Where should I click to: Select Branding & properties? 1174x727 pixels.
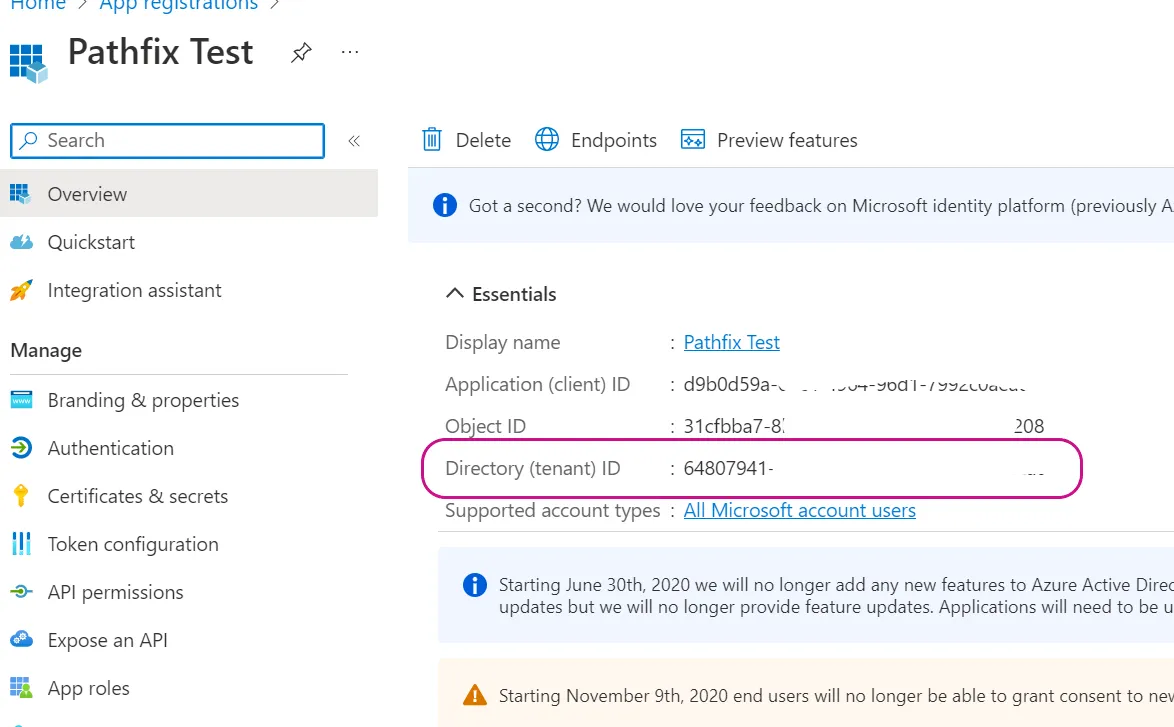(x=143, y=401)
